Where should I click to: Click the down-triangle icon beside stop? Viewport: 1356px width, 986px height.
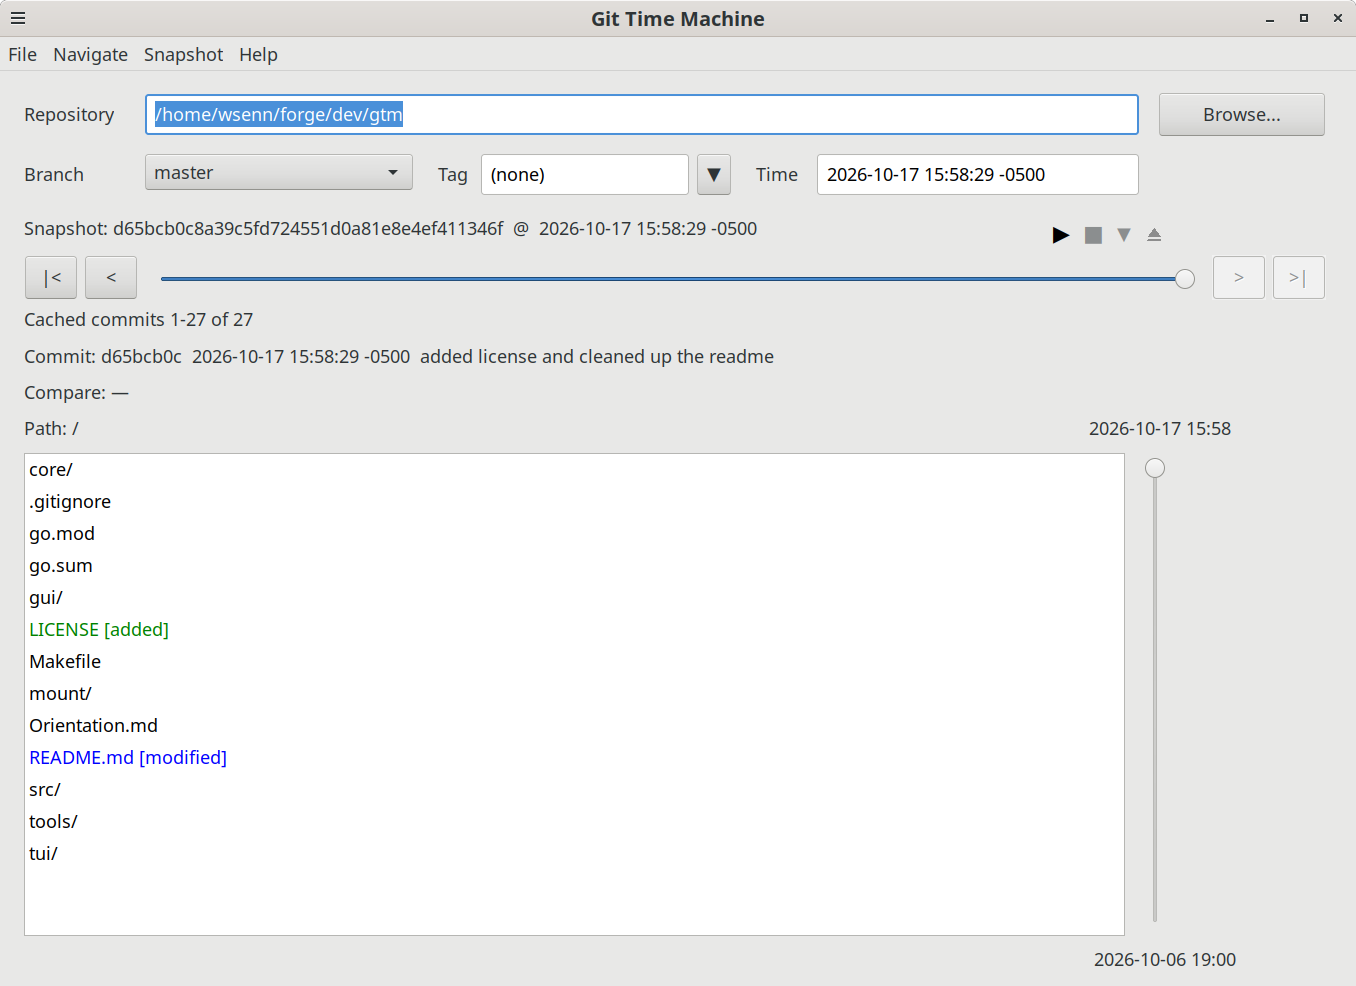pos(1124,235)
